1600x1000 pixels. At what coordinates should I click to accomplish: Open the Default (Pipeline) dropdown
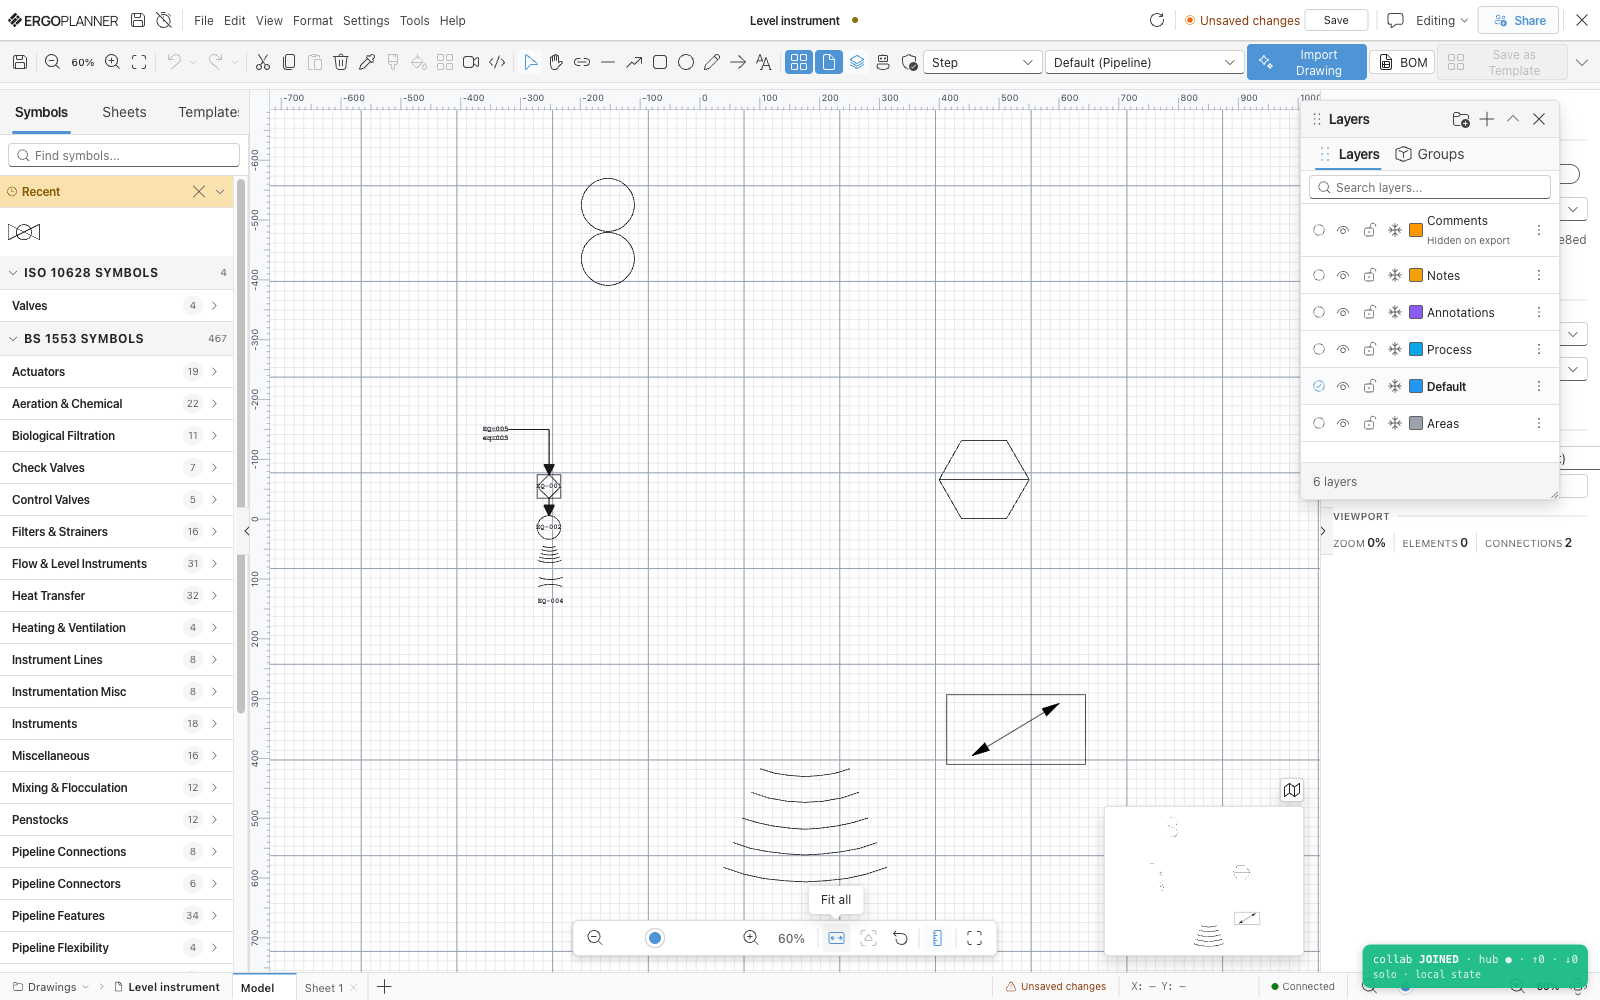1144,62
